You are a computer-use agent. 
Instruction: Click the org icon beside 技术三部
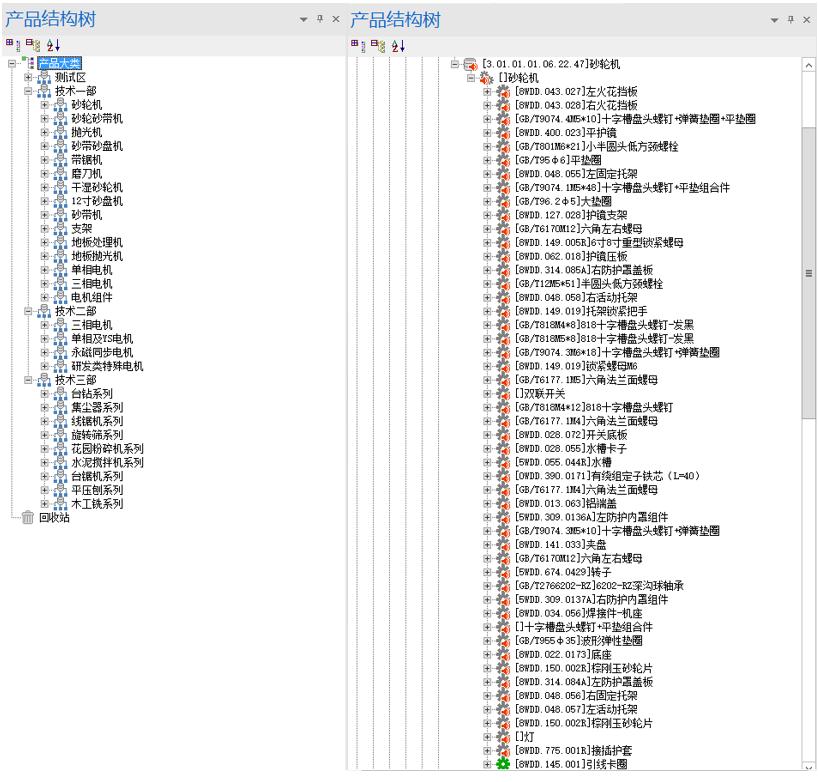coord(44,380)
